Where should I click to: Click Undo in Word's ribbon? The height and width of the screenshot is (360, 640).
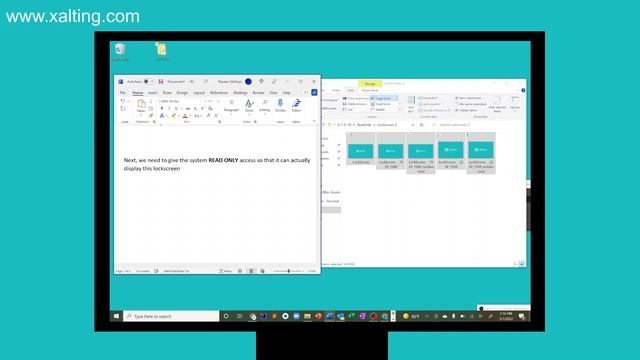tap(122, 101)
